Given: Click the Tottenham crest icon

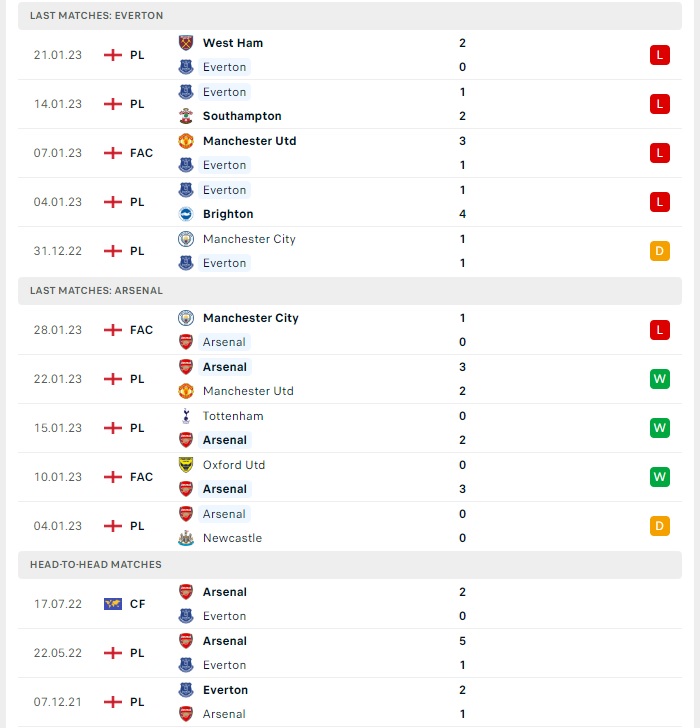Looking at the screenshot, I should (x=186, y=416).
